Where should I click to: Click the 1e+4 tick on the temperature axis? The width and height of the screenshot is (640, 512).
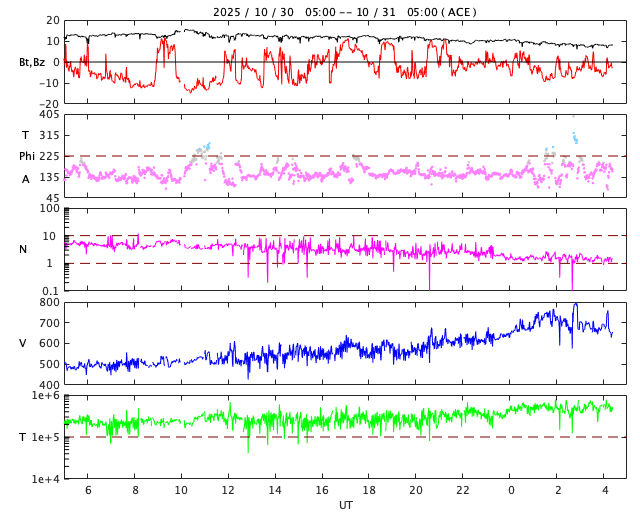(x=45, y=479)
